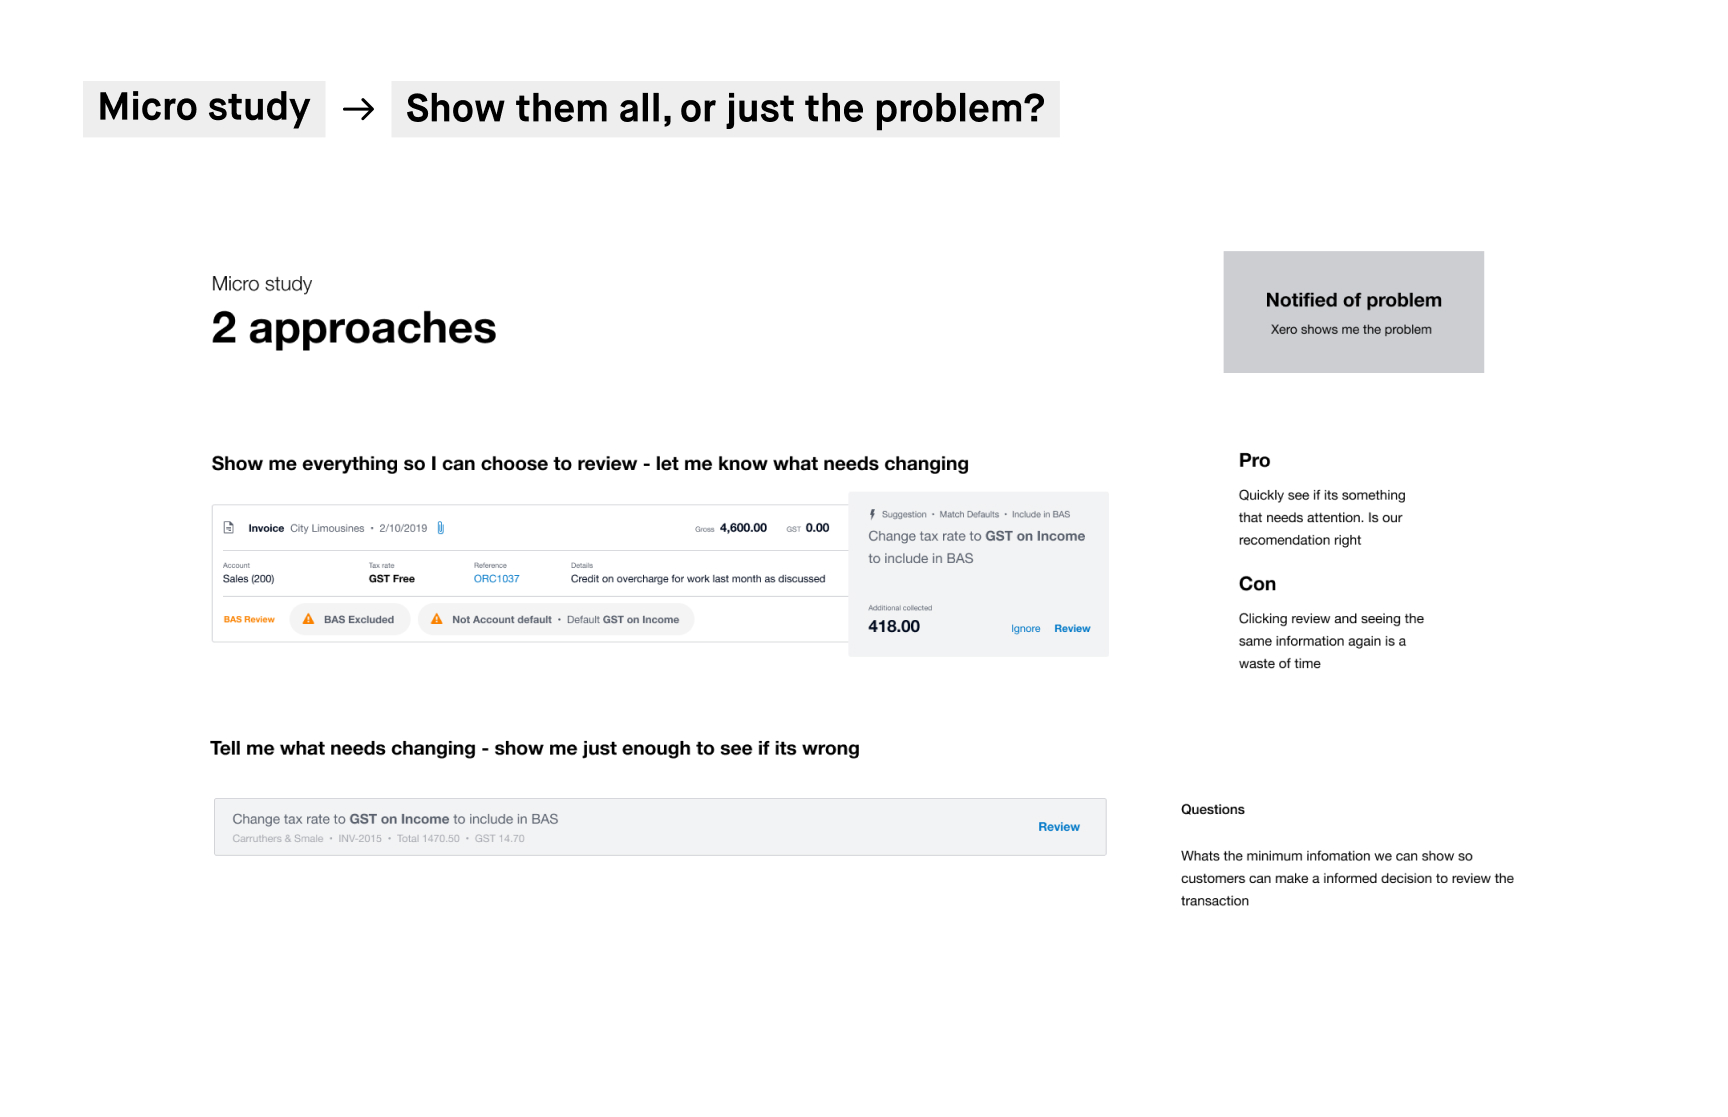Click the BAS Excluded warning triangle icon
The height and width of the screenshot is (1117, 1728).
coord(308,620)
